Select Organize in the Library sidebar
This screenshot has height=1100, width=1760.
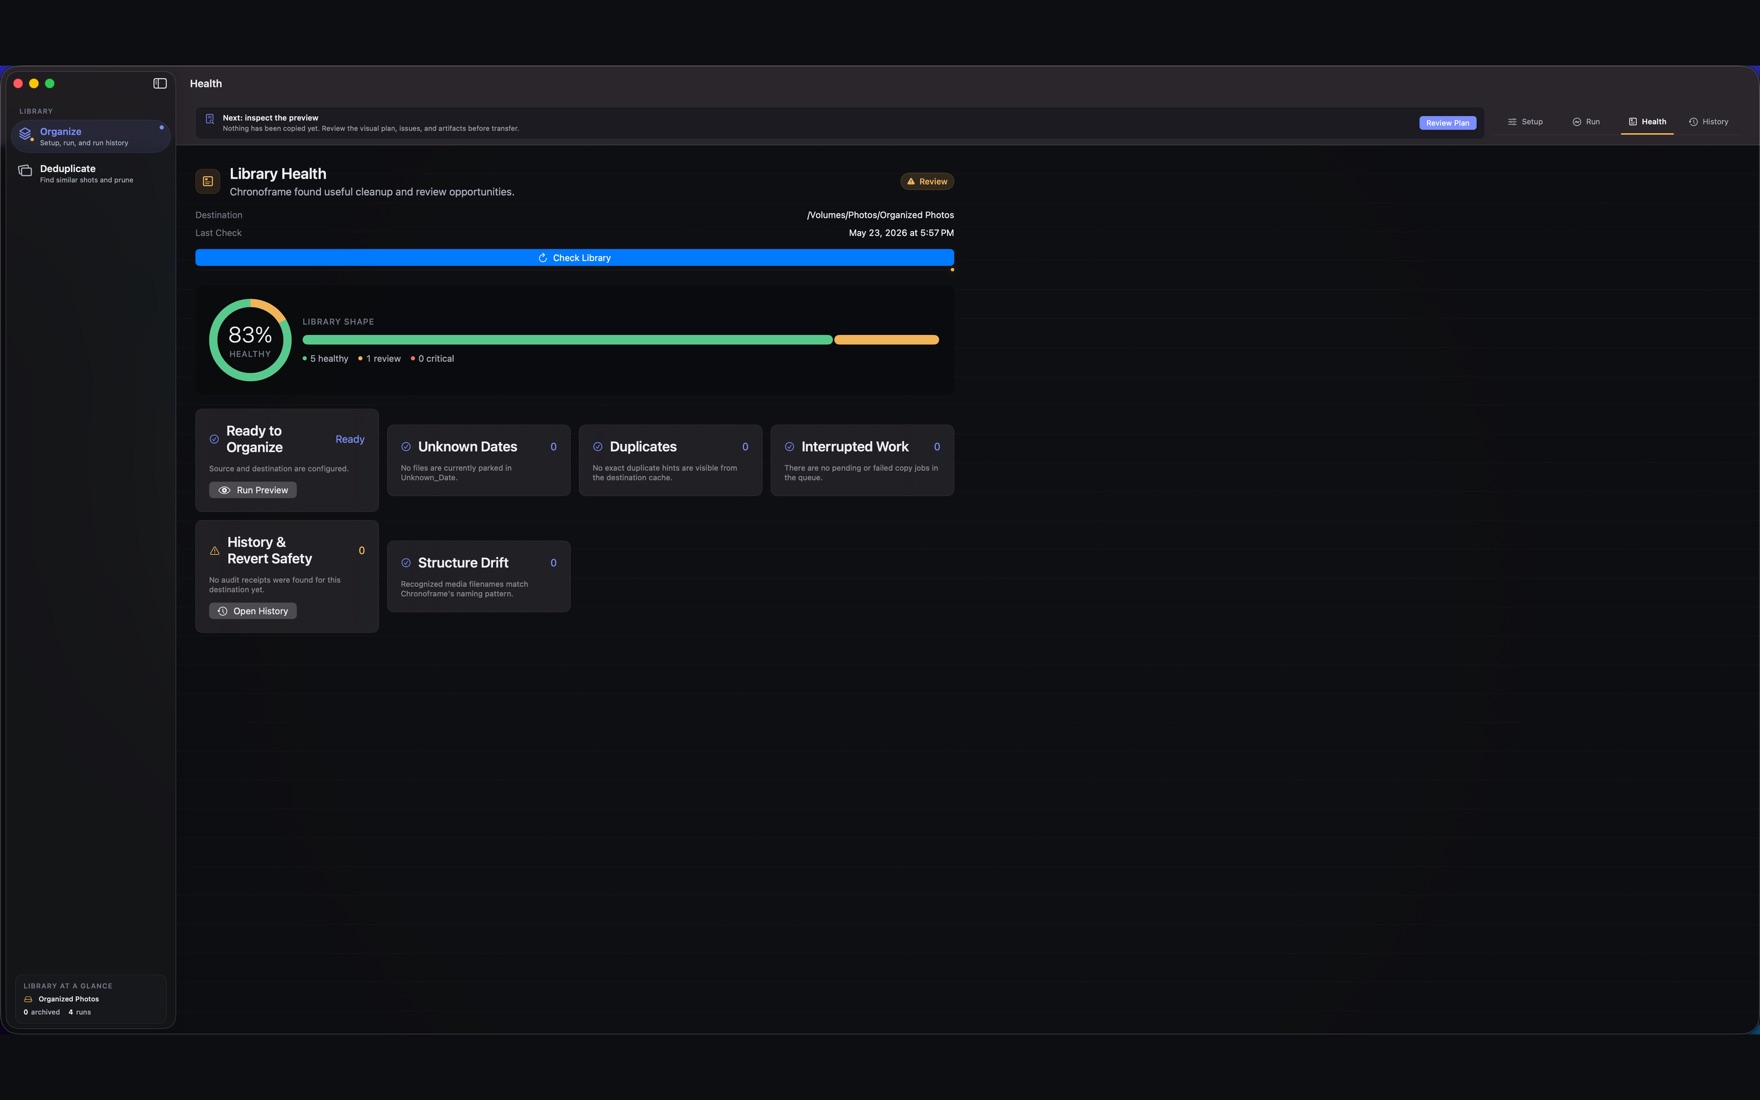tap(91, 136)
